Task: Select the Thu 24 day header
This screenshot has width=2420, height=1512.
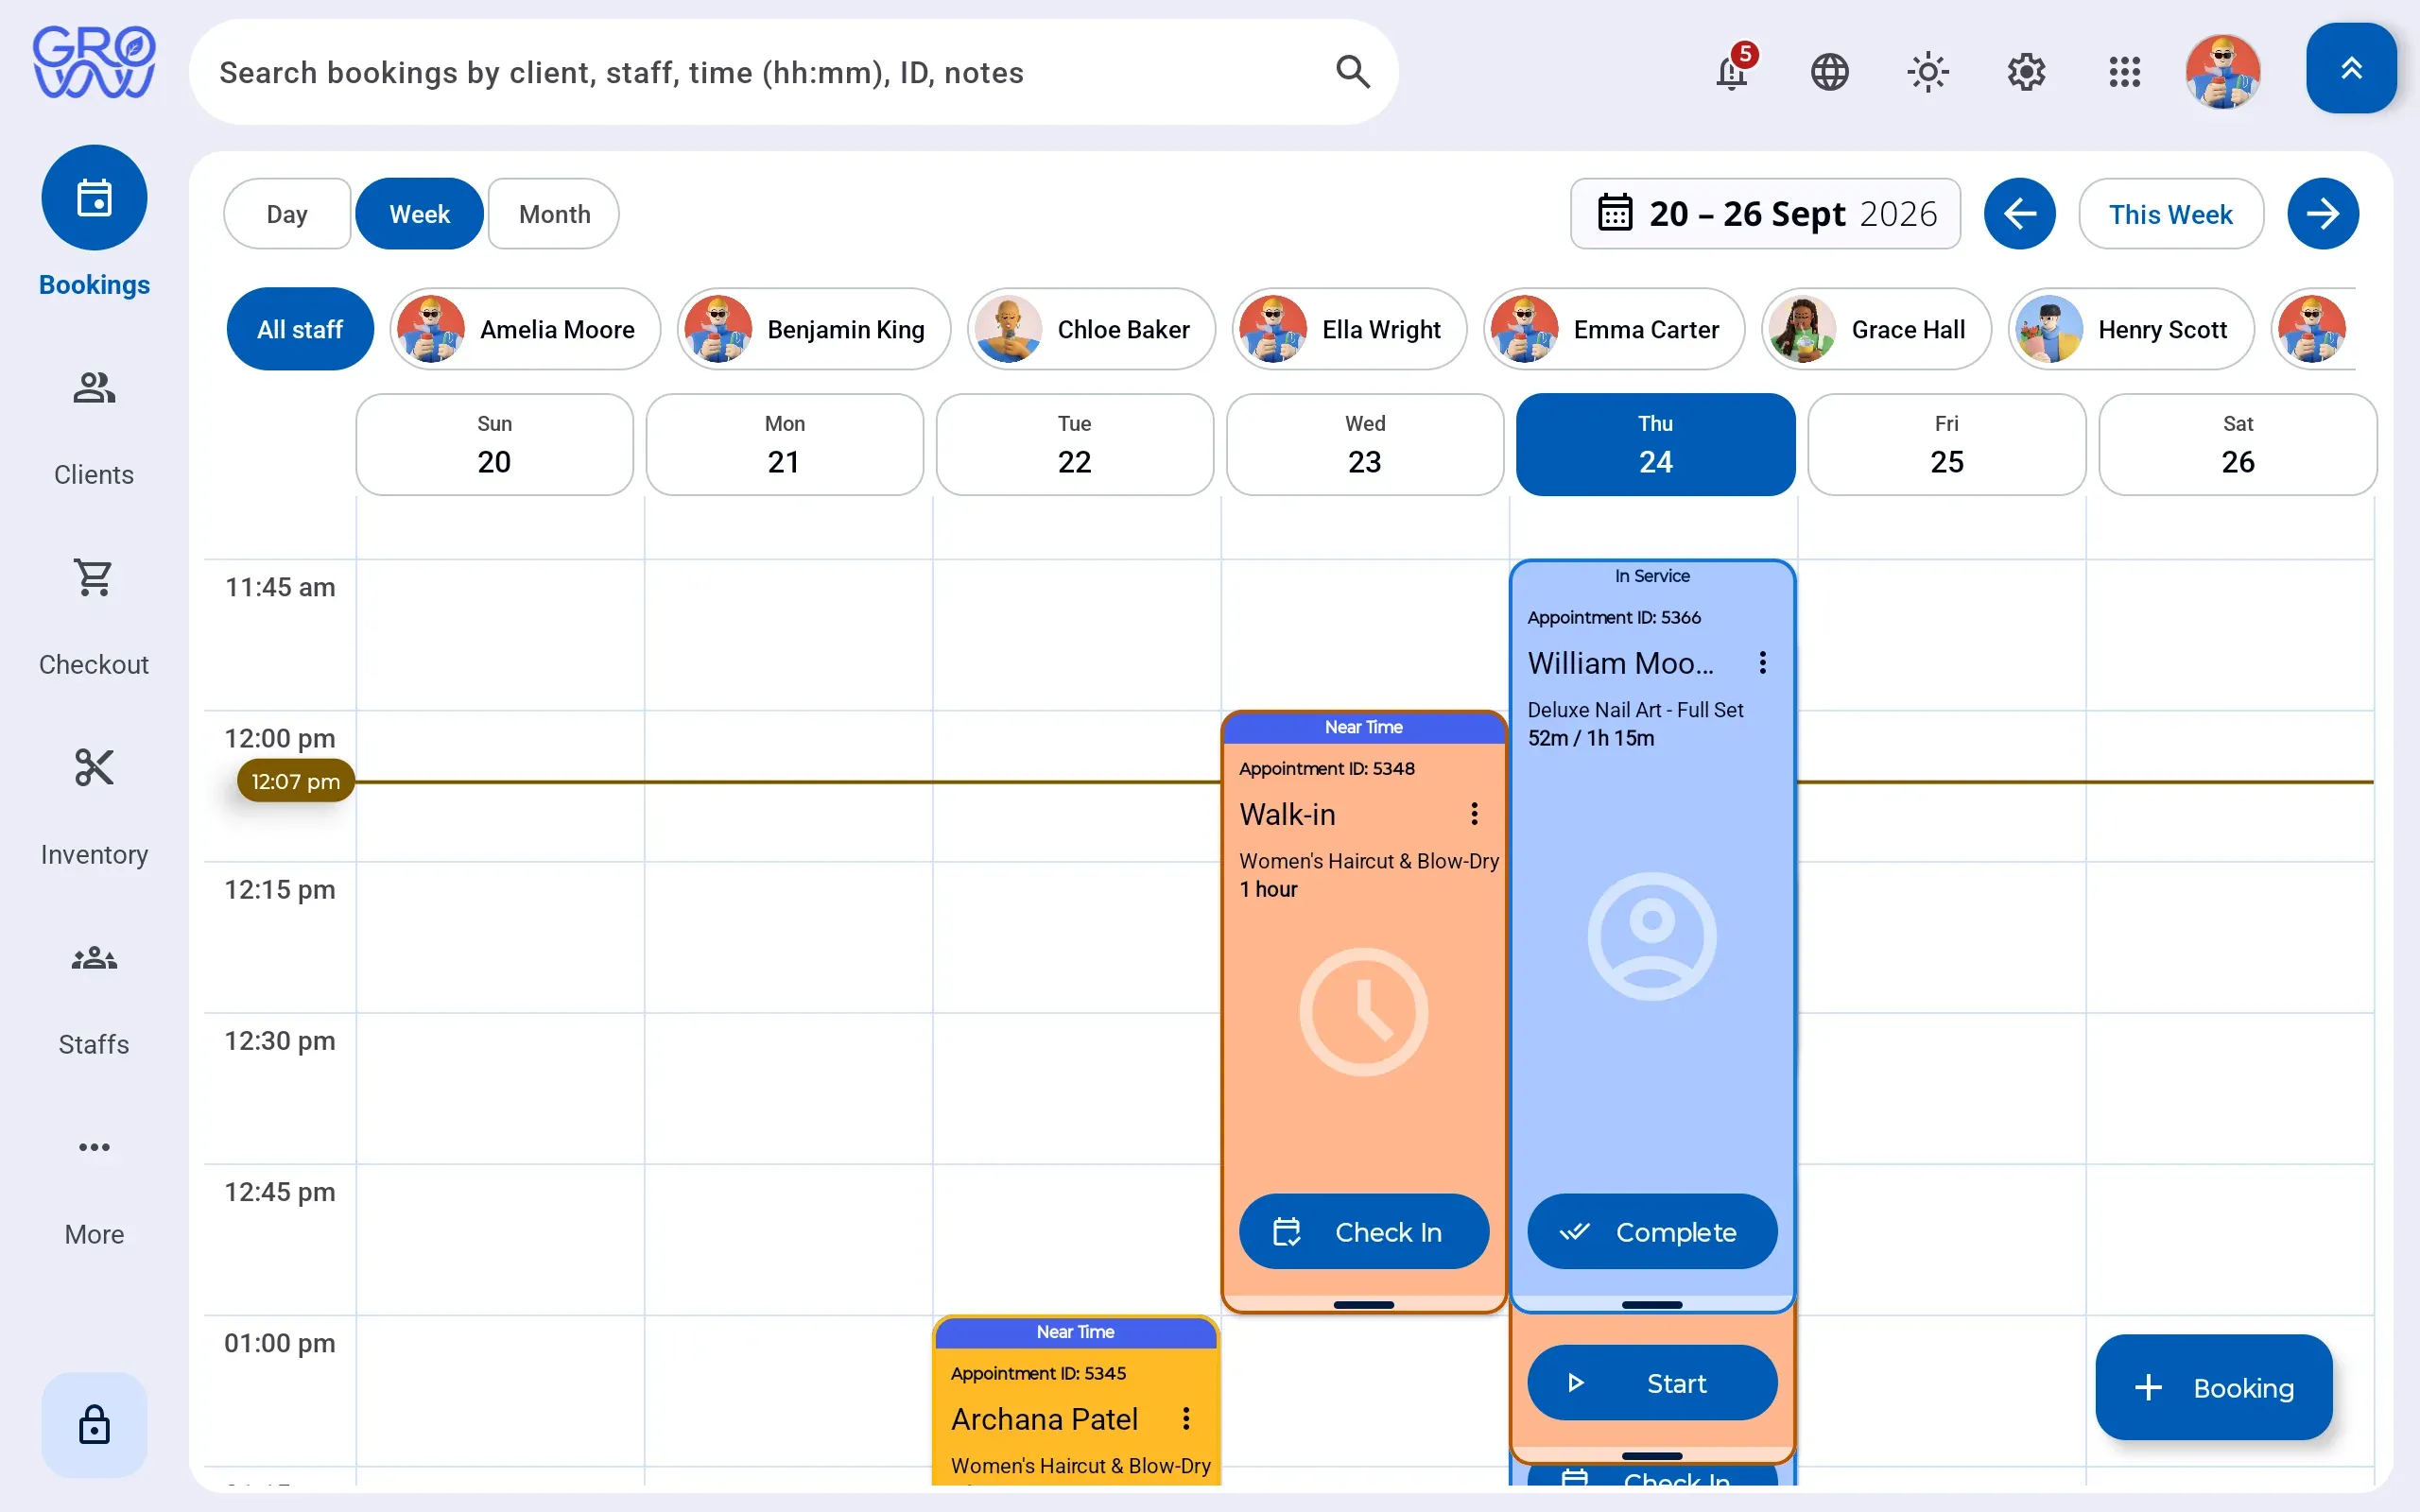Action: (1655, 444)
